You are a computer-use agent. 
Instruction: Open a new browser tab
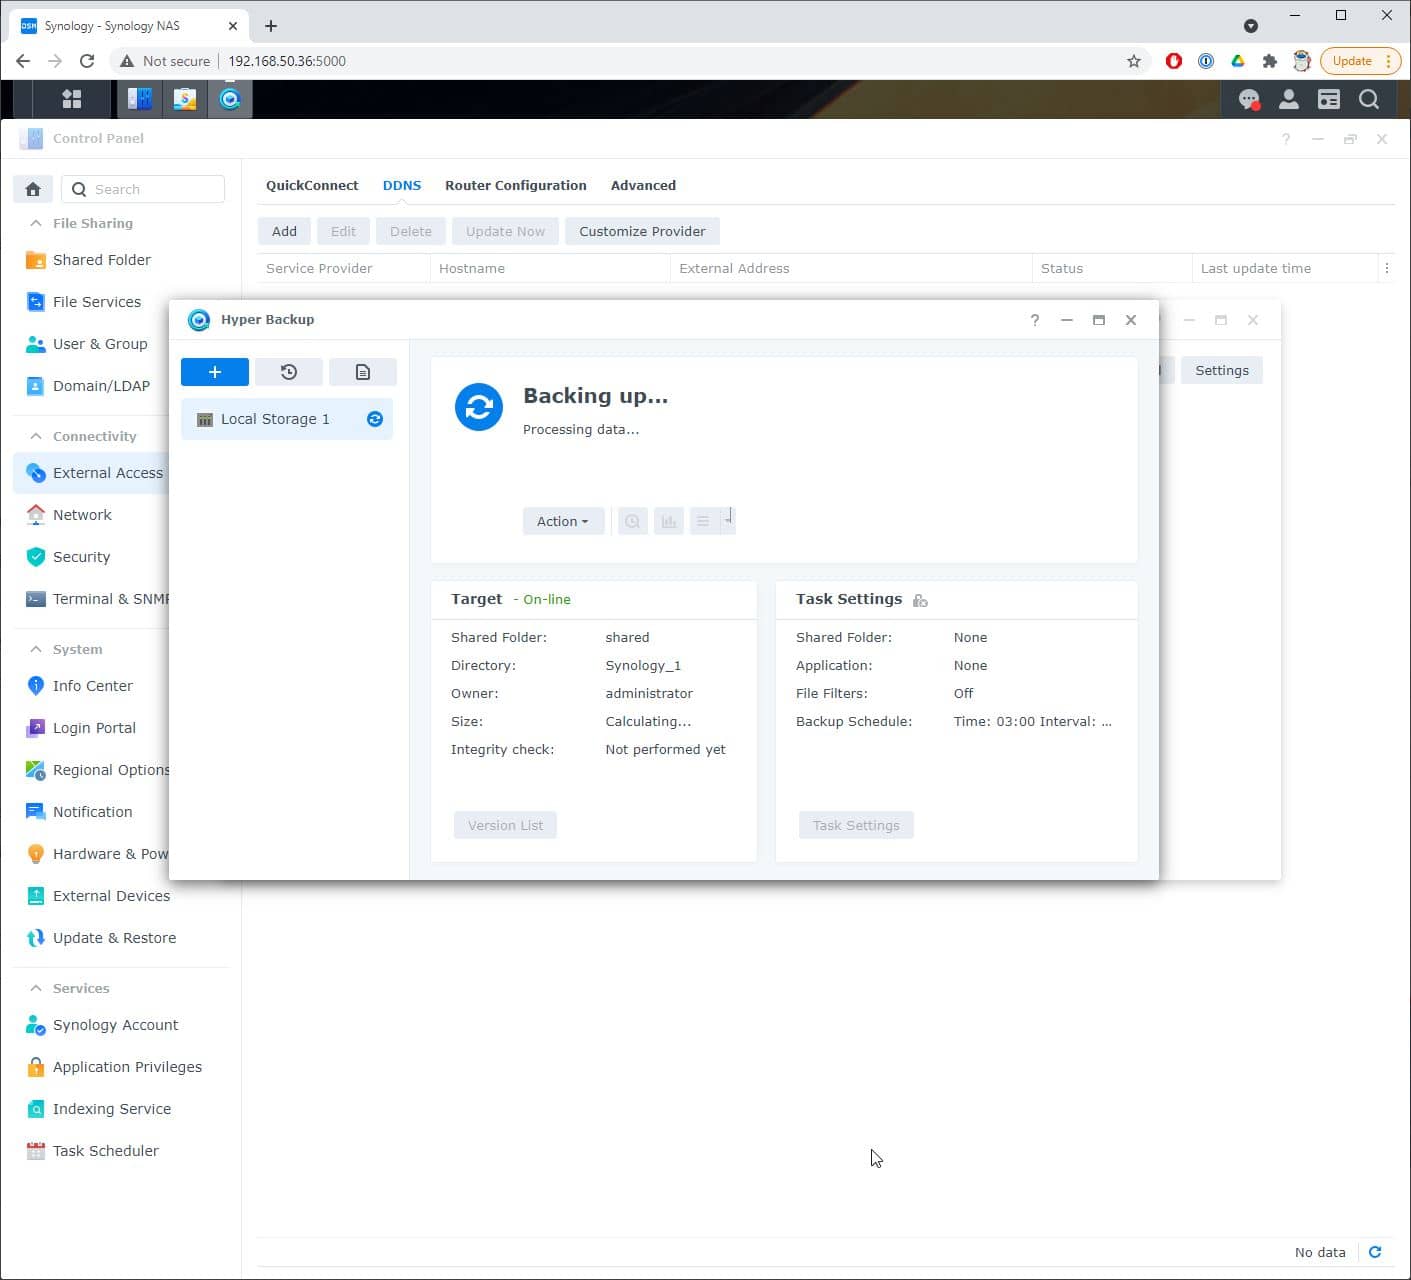point(271,26)
